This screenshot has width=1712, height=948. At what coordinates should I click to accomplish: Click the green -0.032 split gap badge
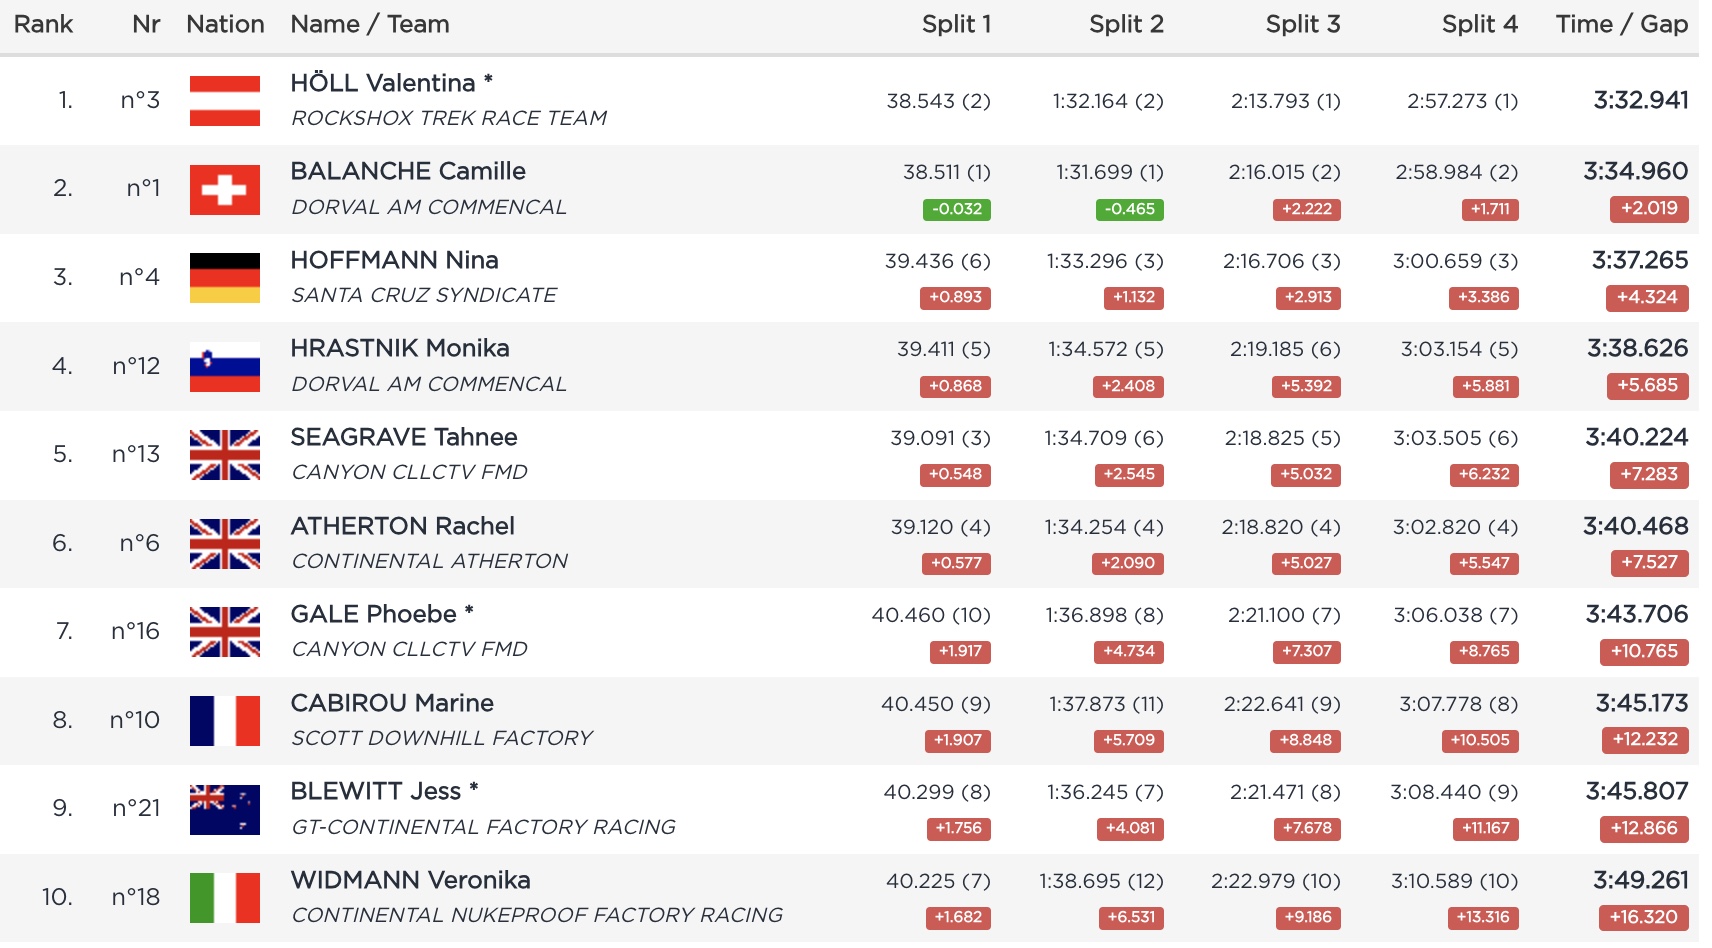956,209
